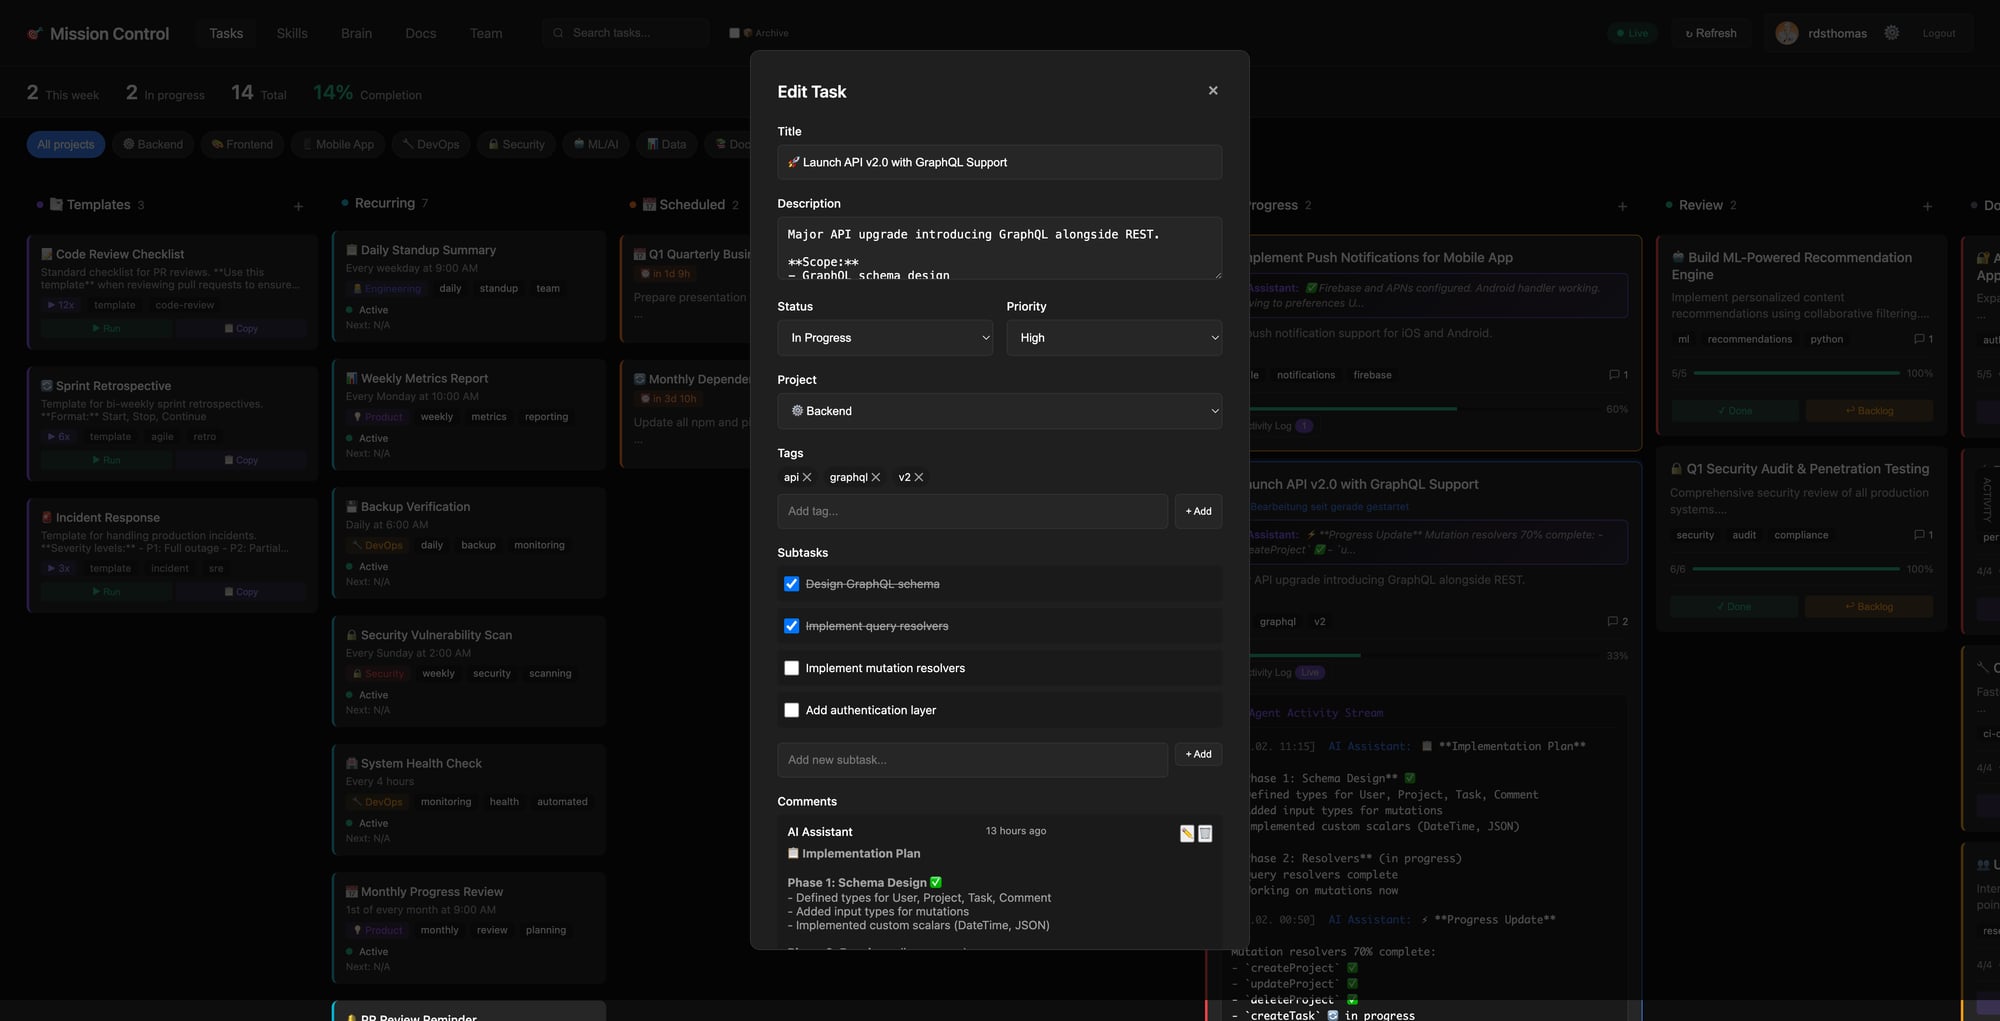Add a task to Review column
Image resolution: width=2000 pixels, height=1021 pixels.
(1927, 206)
